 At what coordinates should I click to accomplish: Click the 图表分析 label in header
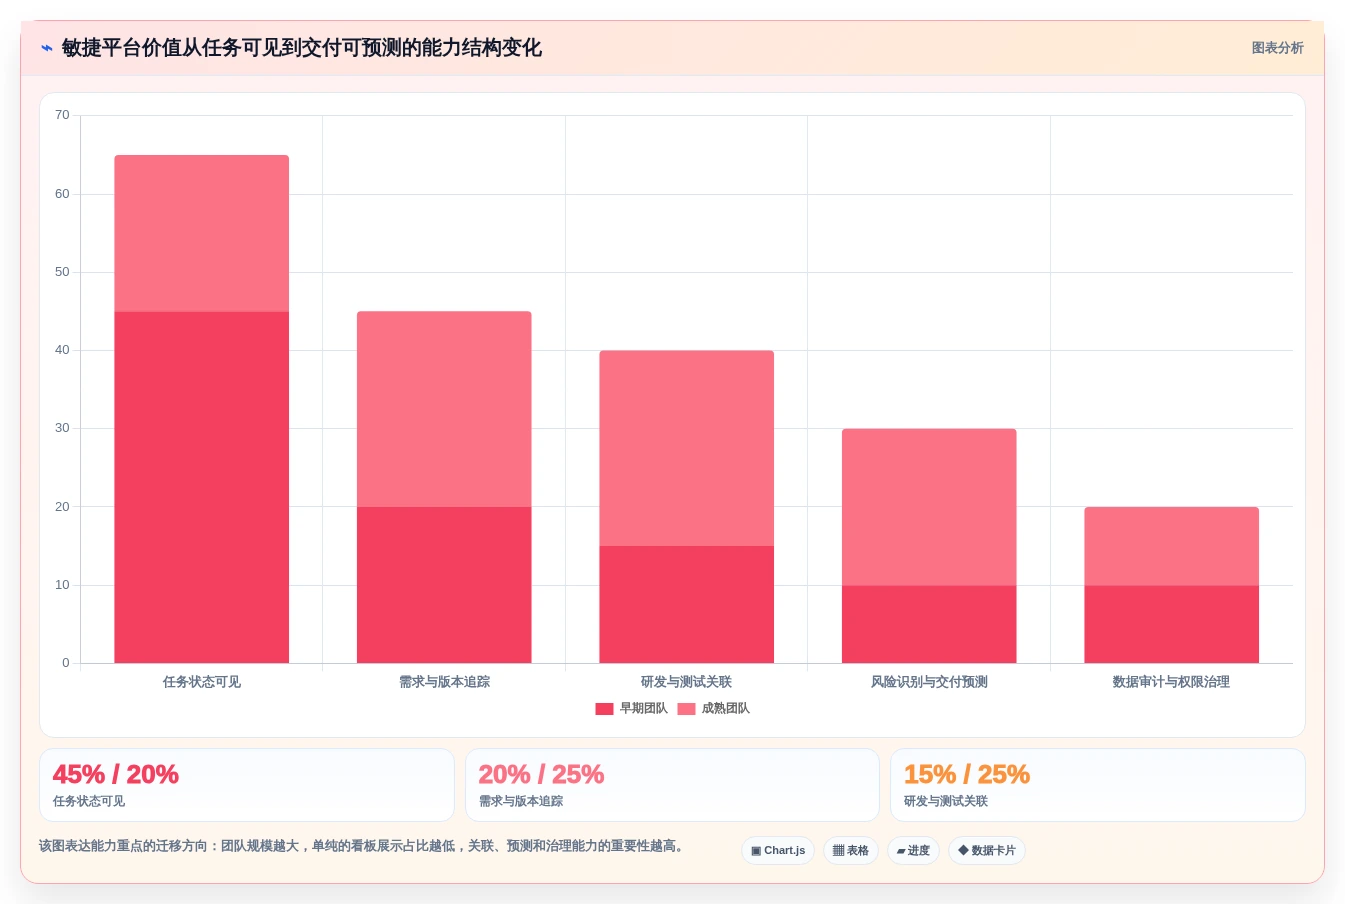[x=1277, y=48]
